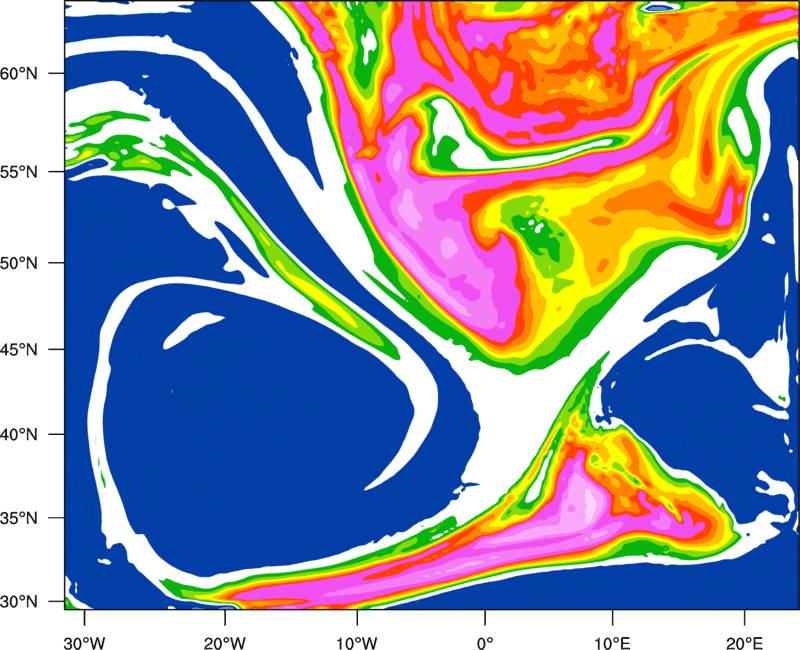
Task: Click the 20°W longitude label
Action: (225, 643)
